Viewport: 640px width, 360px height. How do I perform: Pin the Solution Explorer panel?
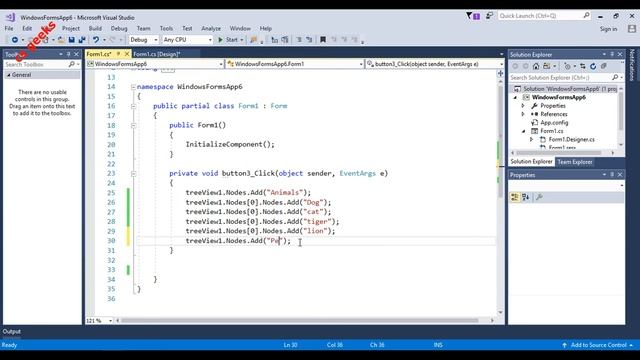[612, 54]
